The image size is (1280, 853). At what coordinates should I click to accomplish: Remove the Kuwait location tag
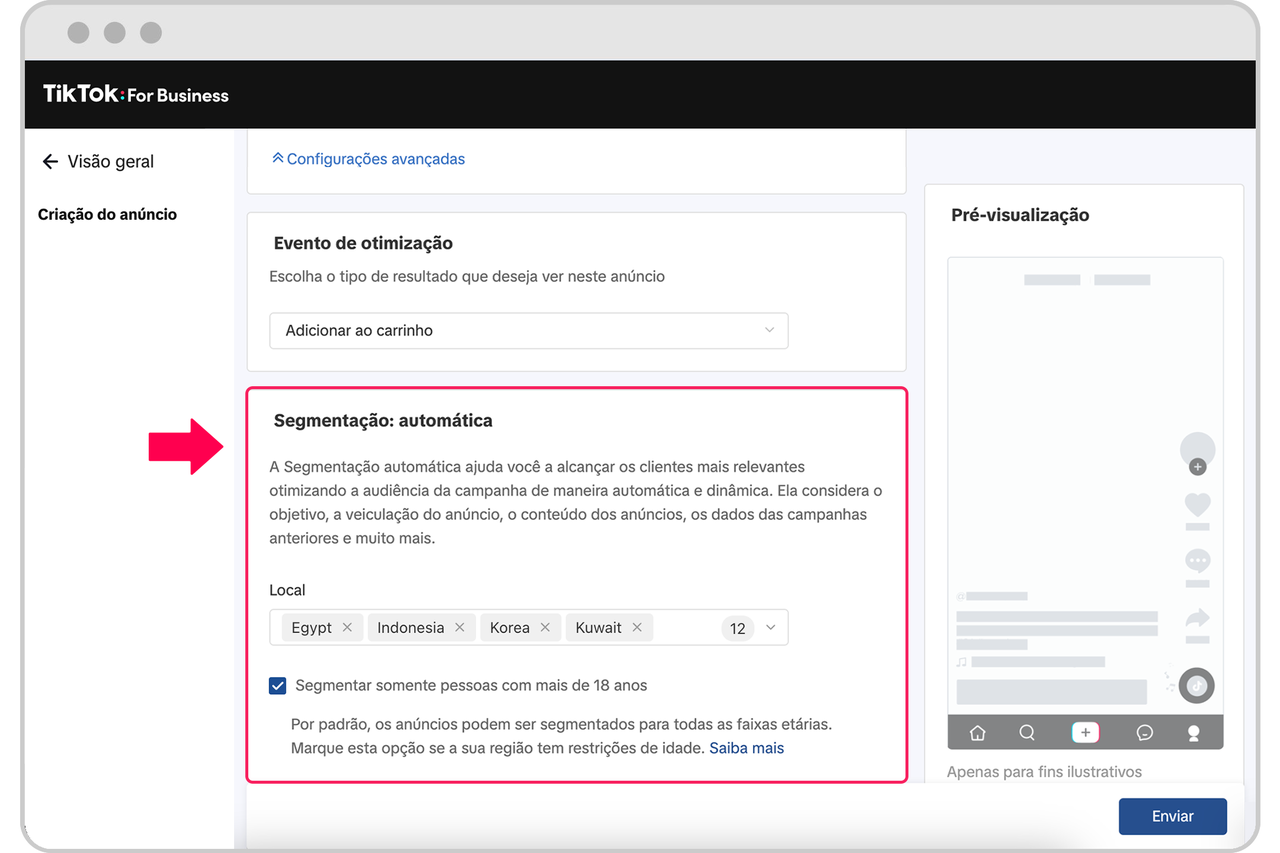pos(637,627)
